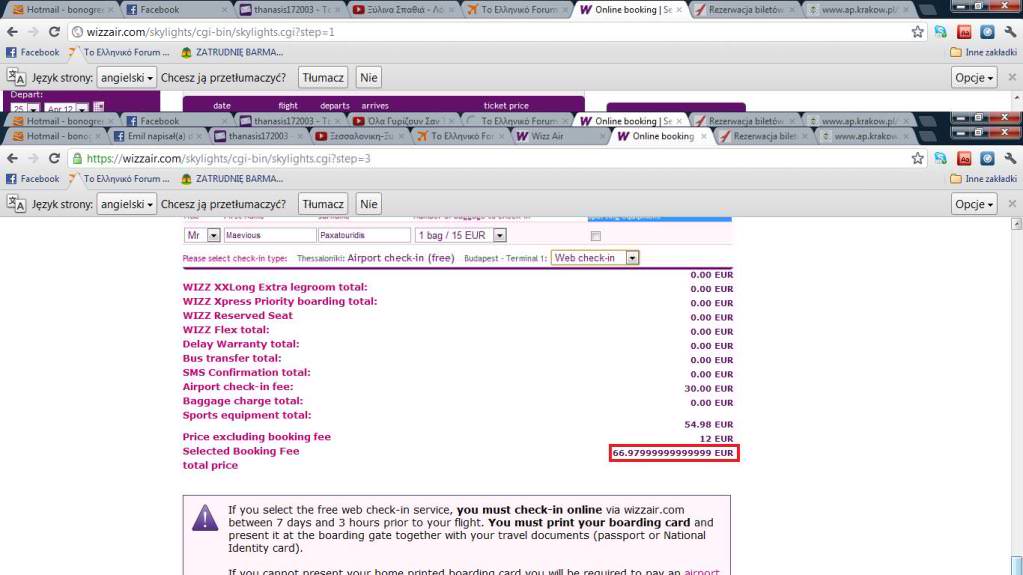Go back in the step=1 rear window
Image resolution: width=1023 pixels, height=575 pixels.
pyautogui.click(x=12, y=32)
